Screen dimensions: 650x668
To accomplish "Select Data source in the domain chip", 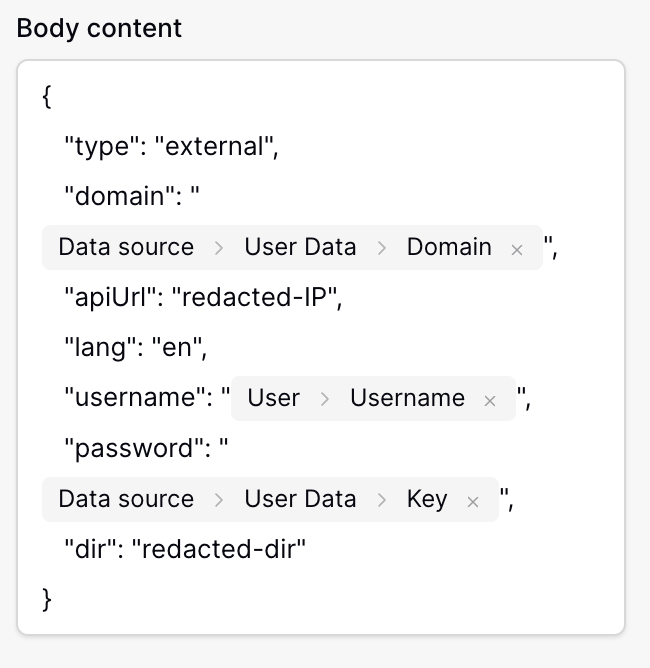I will 126,247.
